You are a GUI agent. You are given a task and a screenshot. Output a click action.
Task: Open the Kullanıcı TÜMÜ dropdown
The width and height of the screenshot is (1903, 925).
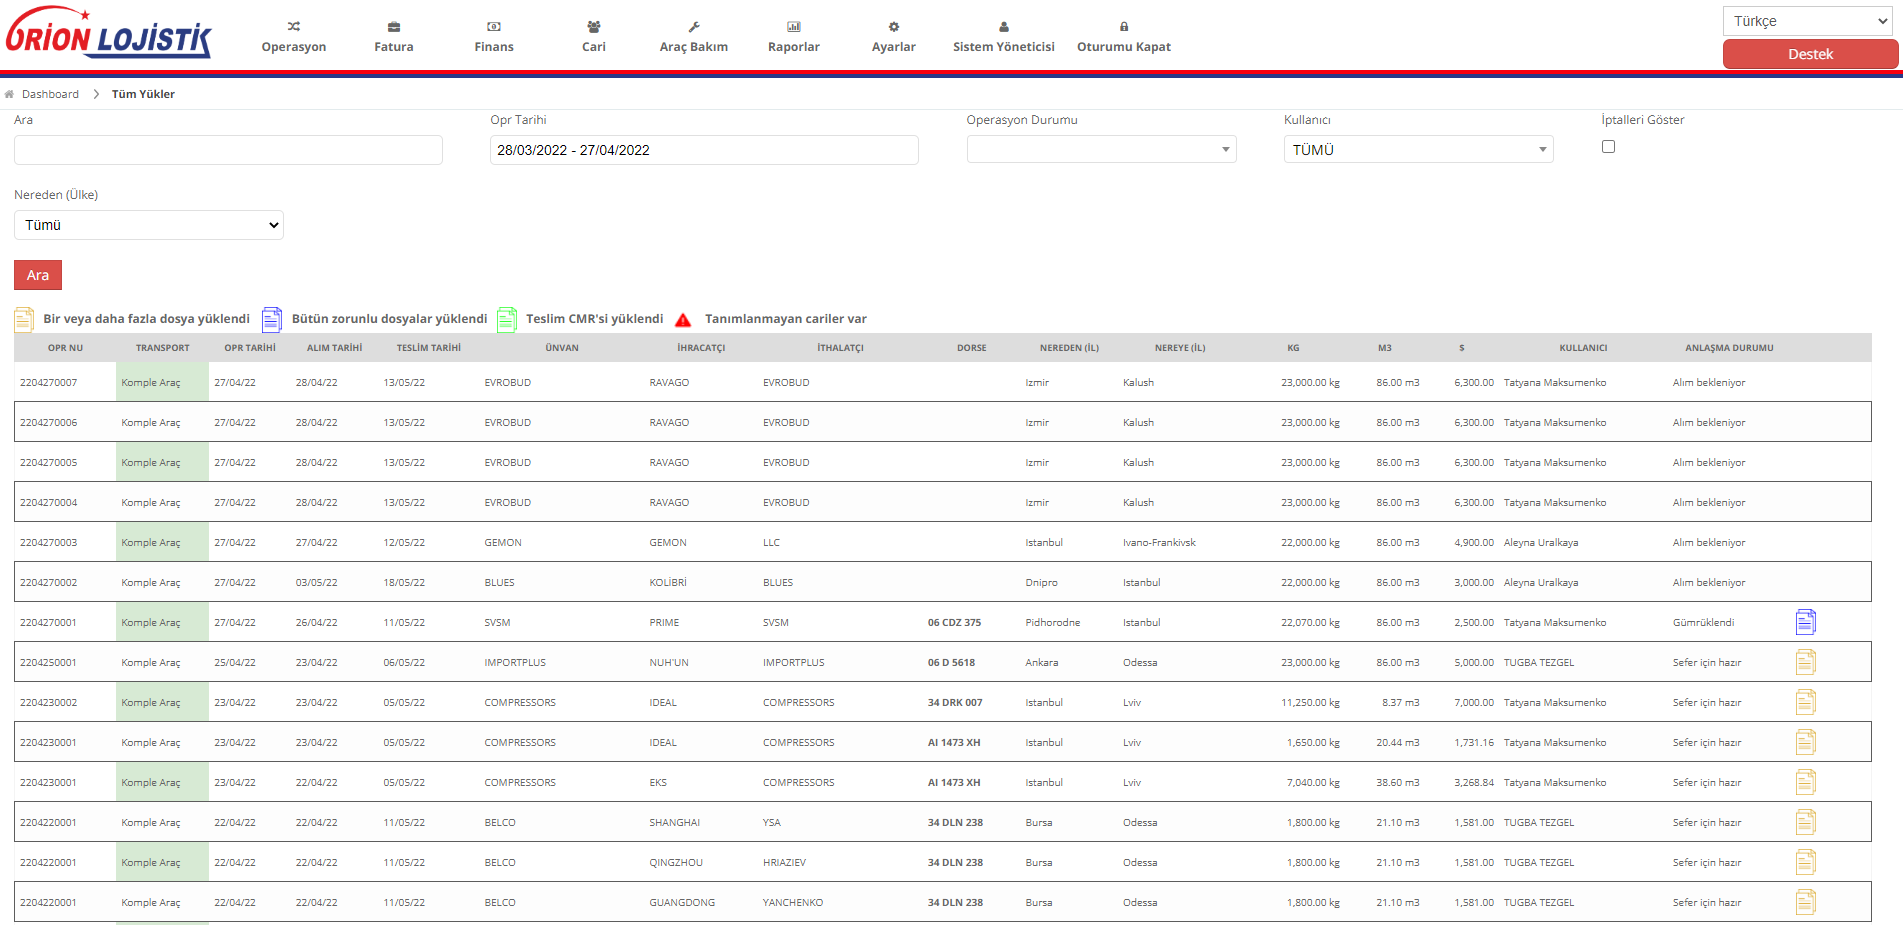pyautogui.click(x=1418, y=149)
